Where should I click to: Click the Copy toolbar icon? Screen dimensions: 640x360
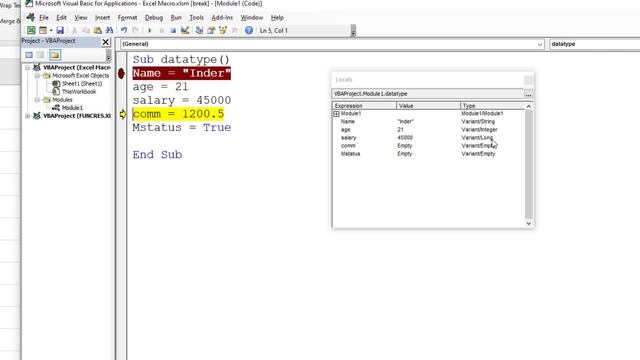point(86,30)
